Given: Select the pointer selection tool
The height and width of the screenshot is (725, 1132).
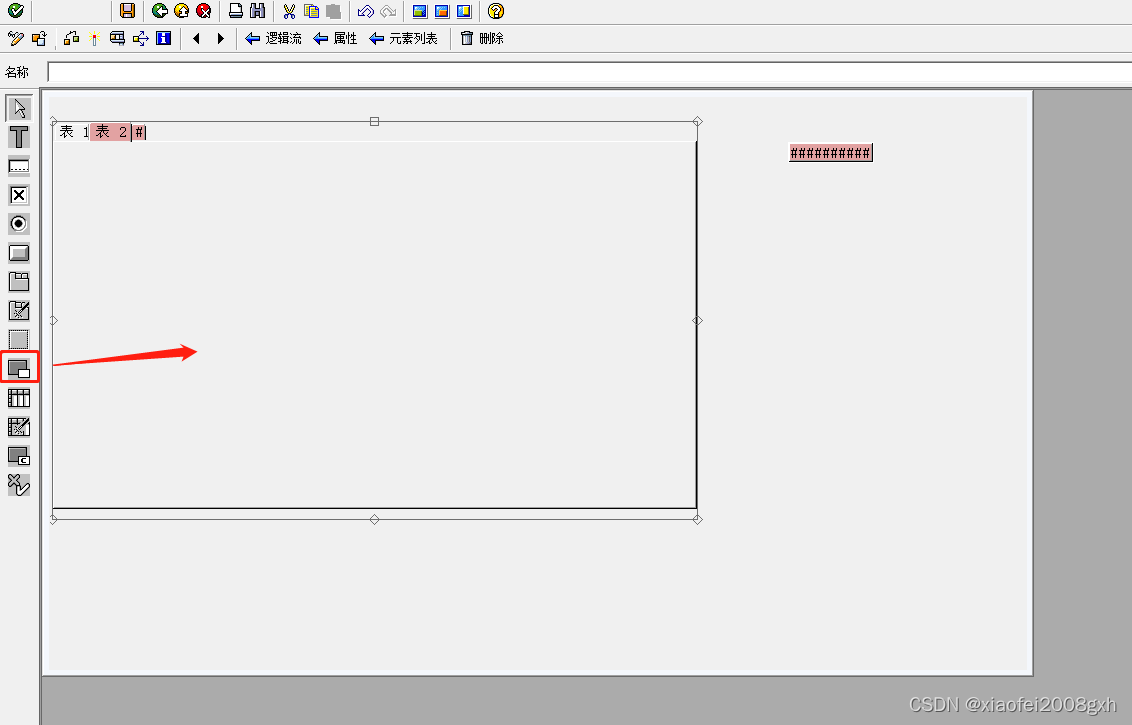Looking at the screenshot, I should 18,108.
